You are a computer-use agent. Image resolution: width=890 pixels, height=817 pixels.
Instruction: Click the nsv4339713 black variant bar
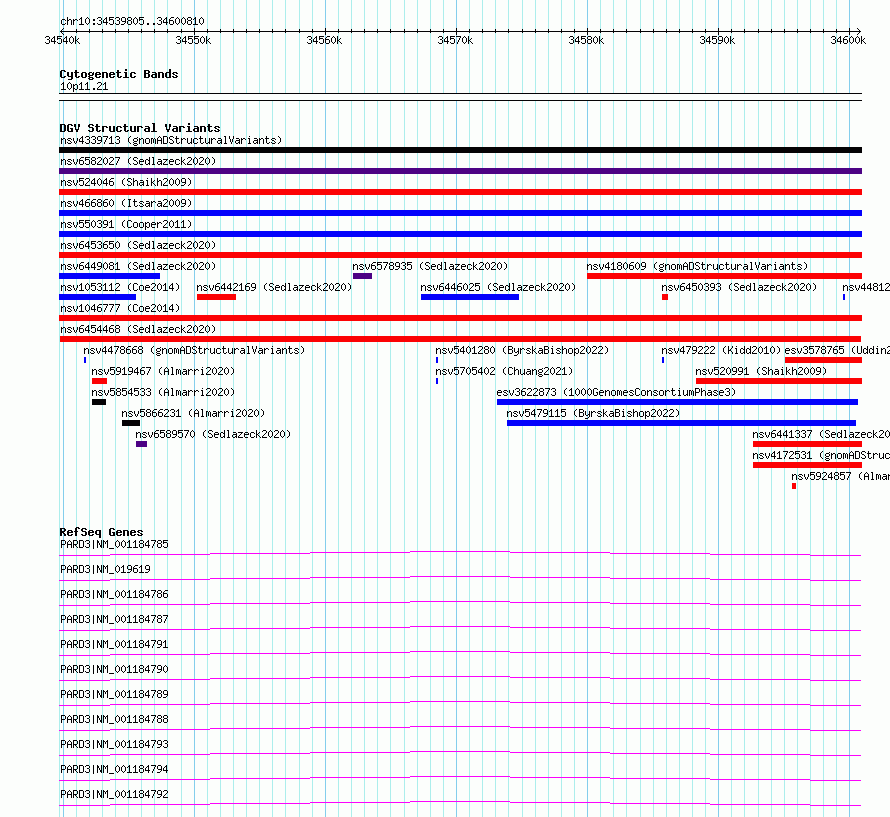click(460, 150)
